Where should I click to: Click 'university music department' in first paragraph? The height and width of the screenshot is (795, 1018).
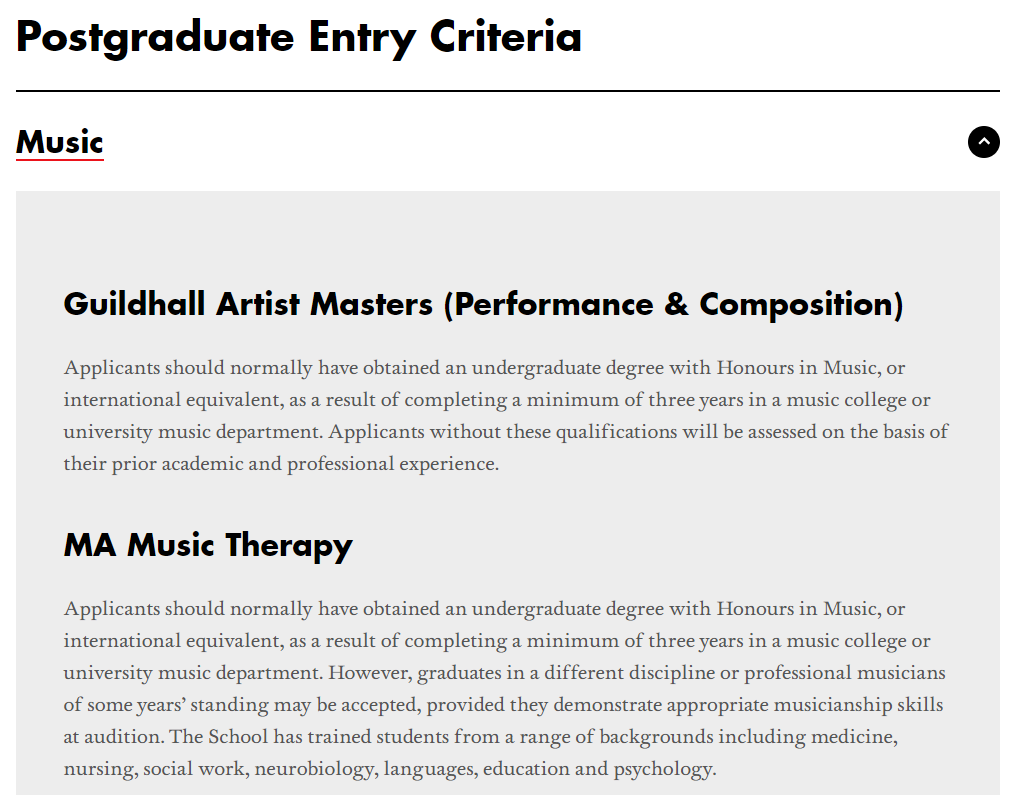coord(193,432)
